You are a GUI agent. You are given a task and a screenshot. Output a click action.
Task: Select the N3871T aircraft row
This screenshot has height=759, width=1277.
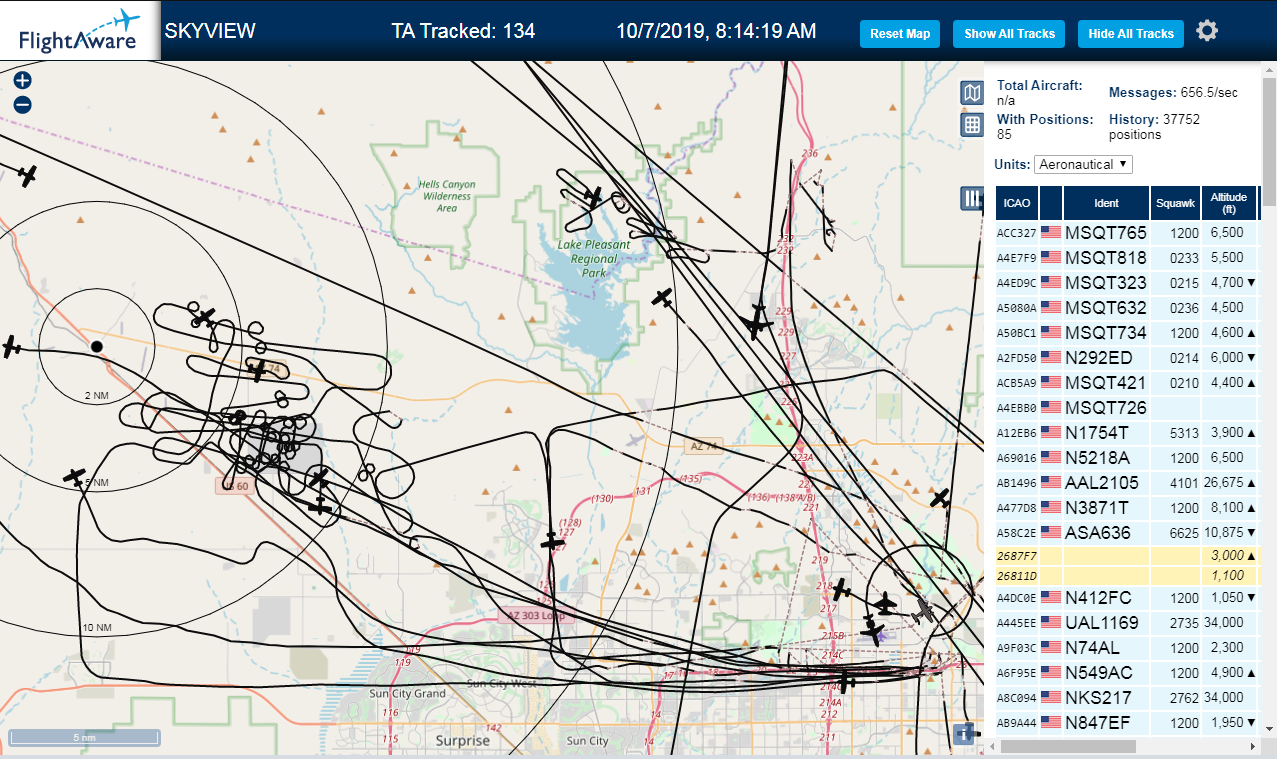click(1126, 508)
